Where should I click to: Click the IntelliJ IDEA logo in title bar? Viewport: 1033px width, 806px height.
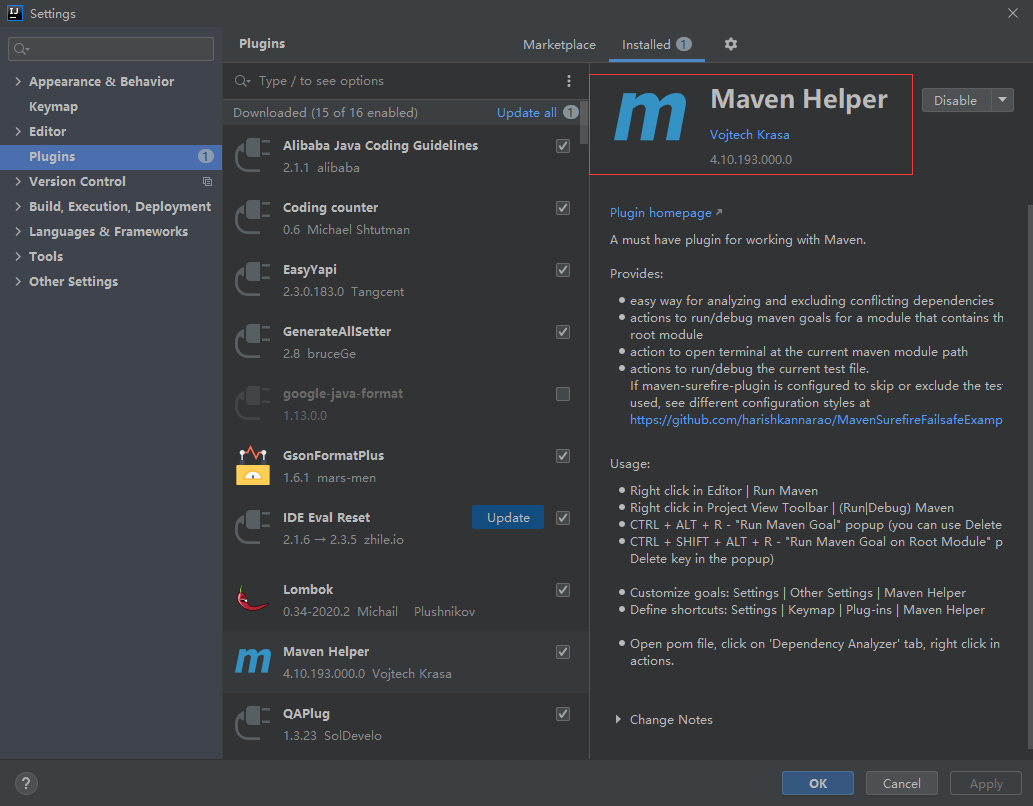click(x=14, y=13)
